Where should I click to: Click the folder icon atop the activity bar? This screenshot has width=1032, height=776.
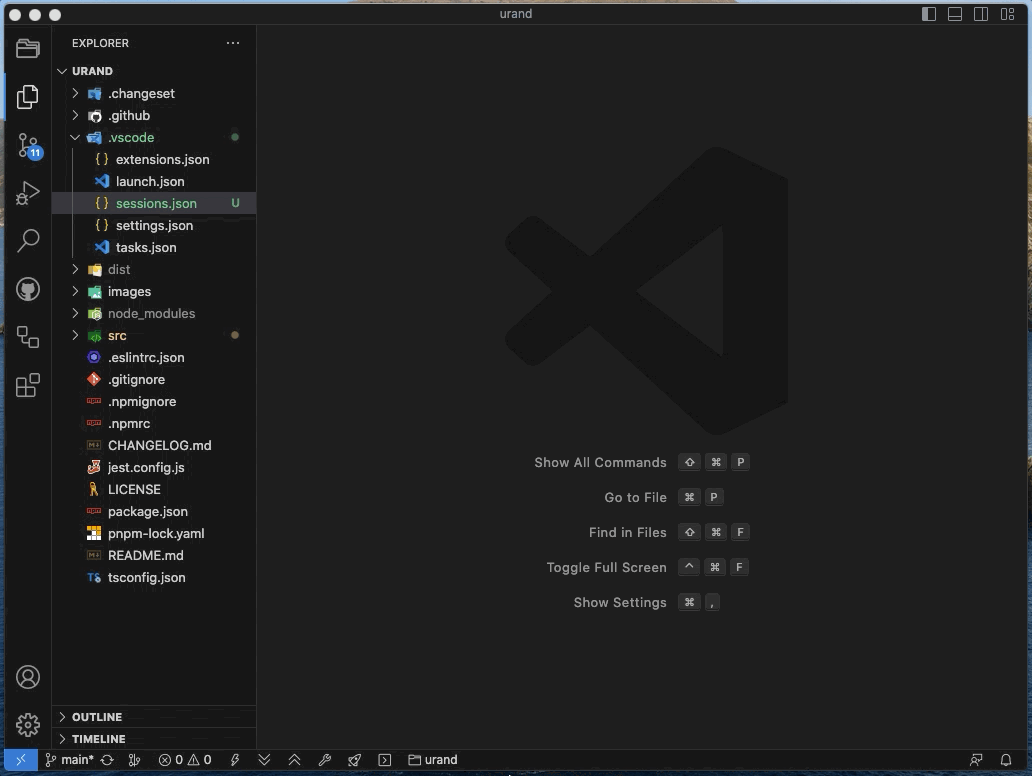point(28,49)
